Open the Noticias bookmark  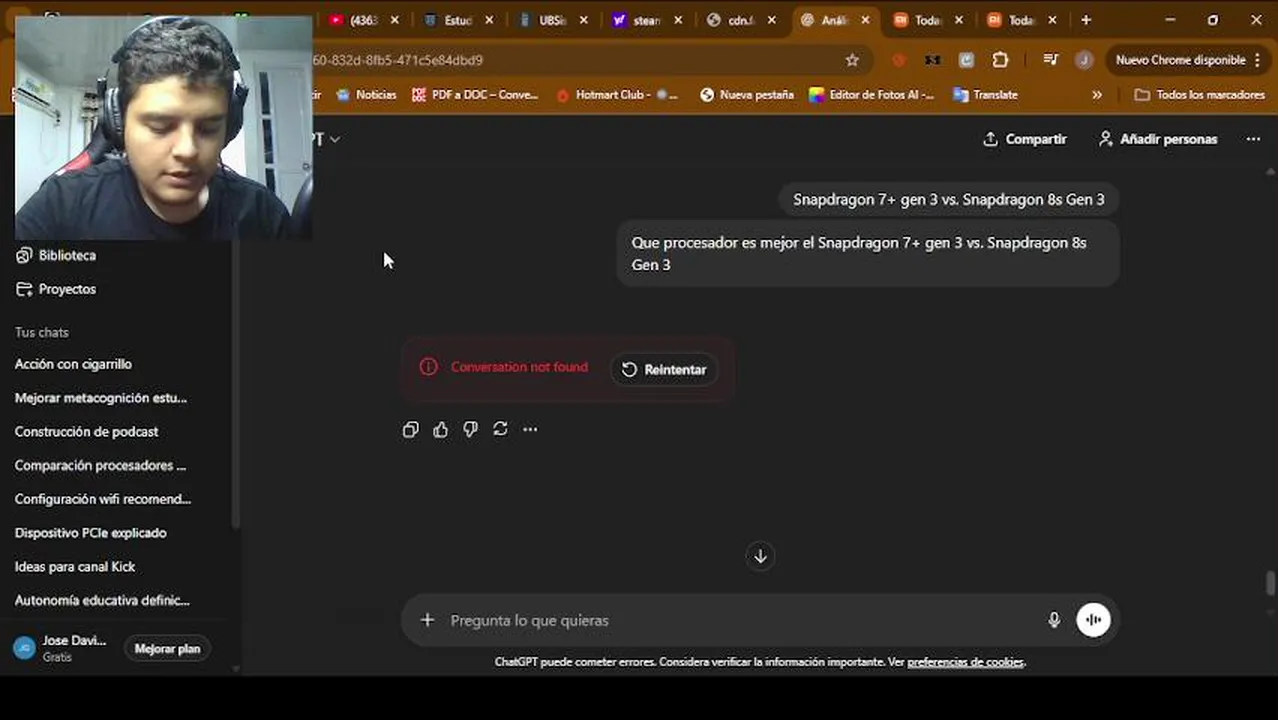366,95
